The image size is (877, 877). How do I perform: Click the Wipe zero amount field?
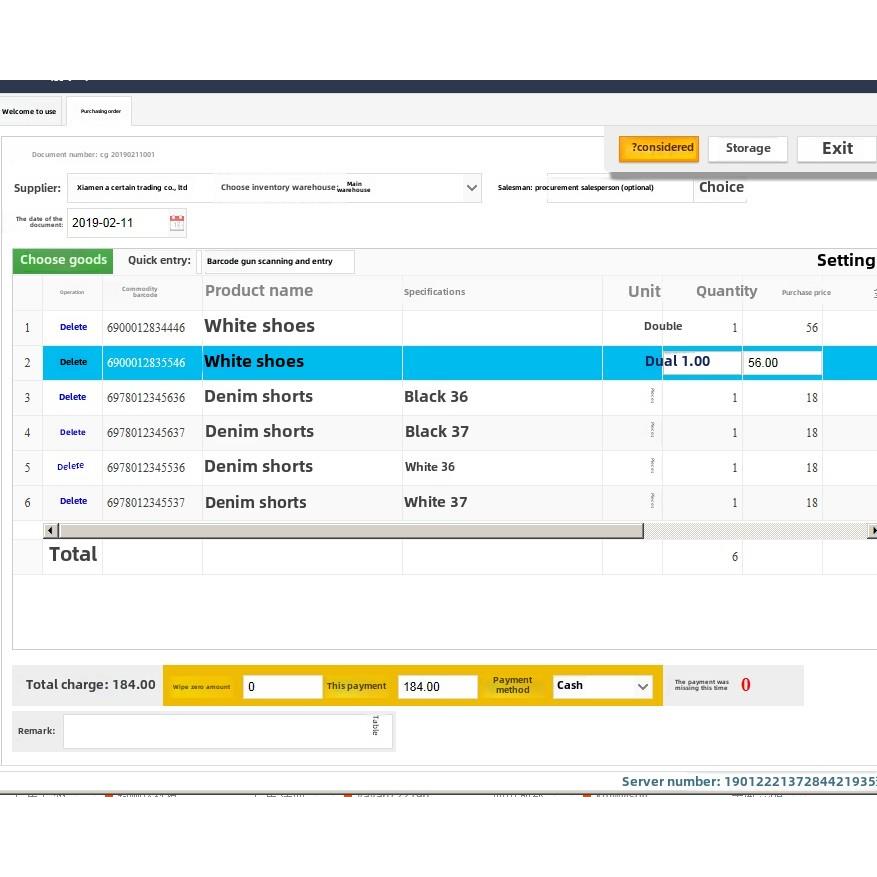click(x=282, y=687)
